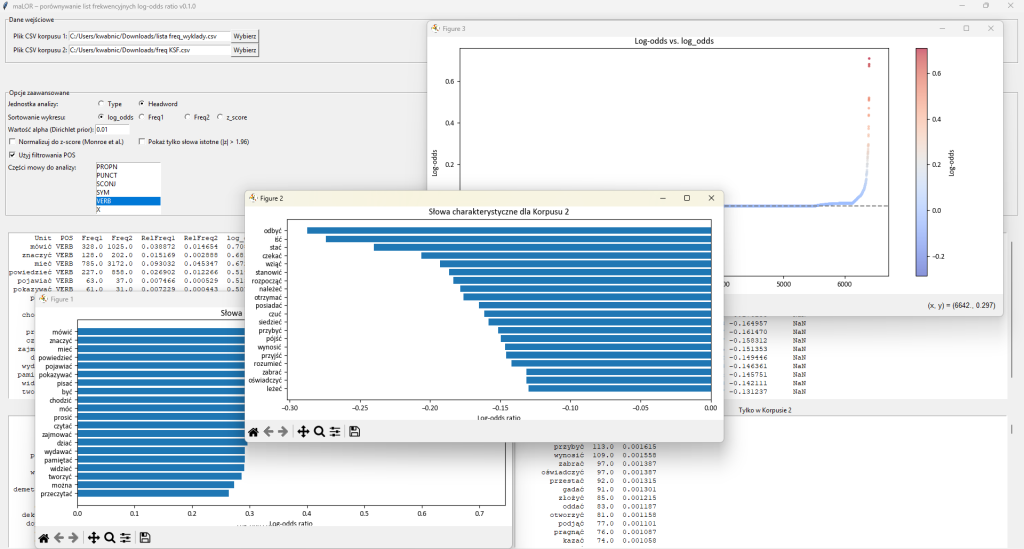
Task: Save Figure 1 with the floppy disk icon
Action: 145,538
